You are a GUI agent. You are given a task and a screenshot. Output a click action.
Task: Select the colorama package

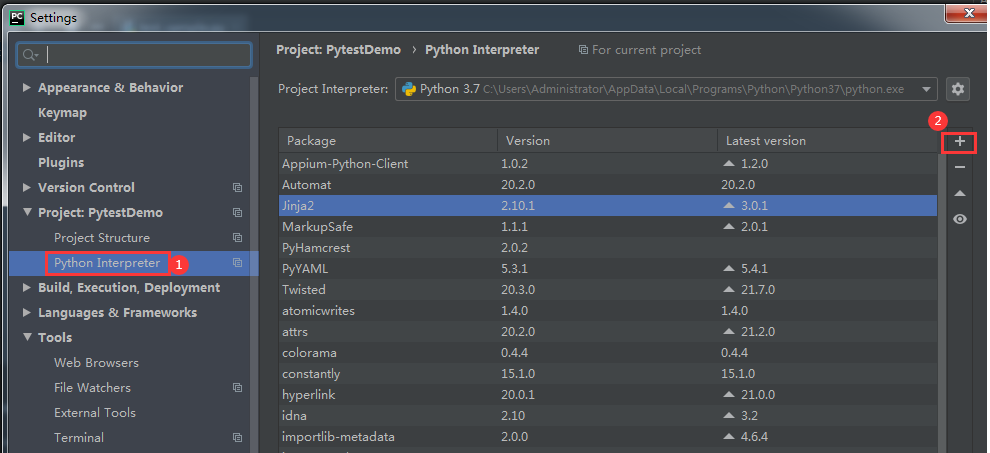[x=608, y=353]
